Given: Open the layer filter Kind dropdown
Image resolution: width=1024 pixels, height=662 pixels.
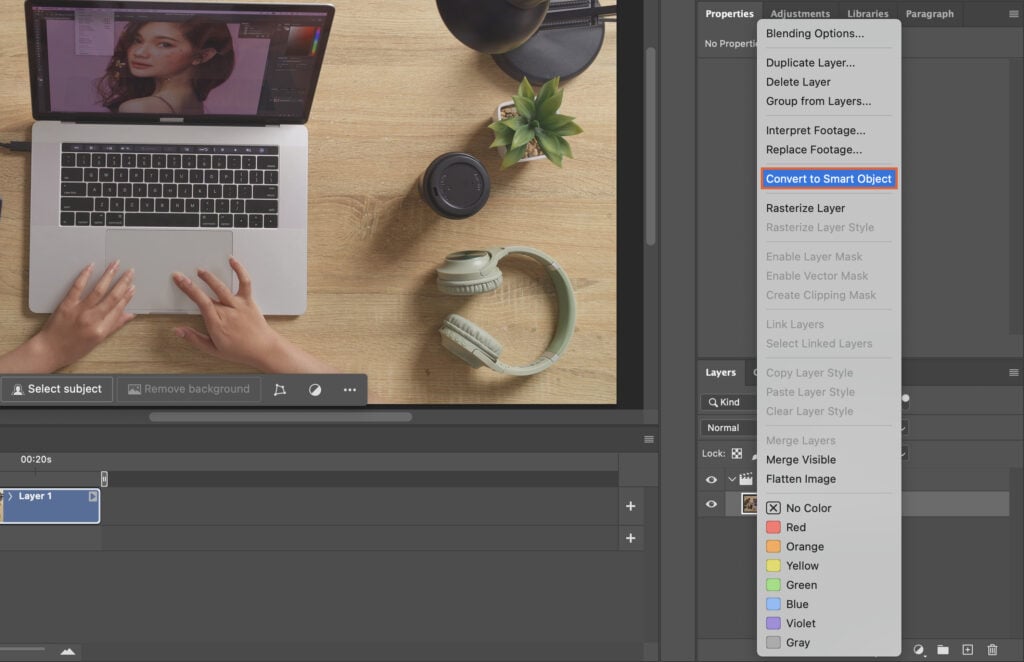Looking at the screenshot, I should pyautogui.click(x=732, y=402).
